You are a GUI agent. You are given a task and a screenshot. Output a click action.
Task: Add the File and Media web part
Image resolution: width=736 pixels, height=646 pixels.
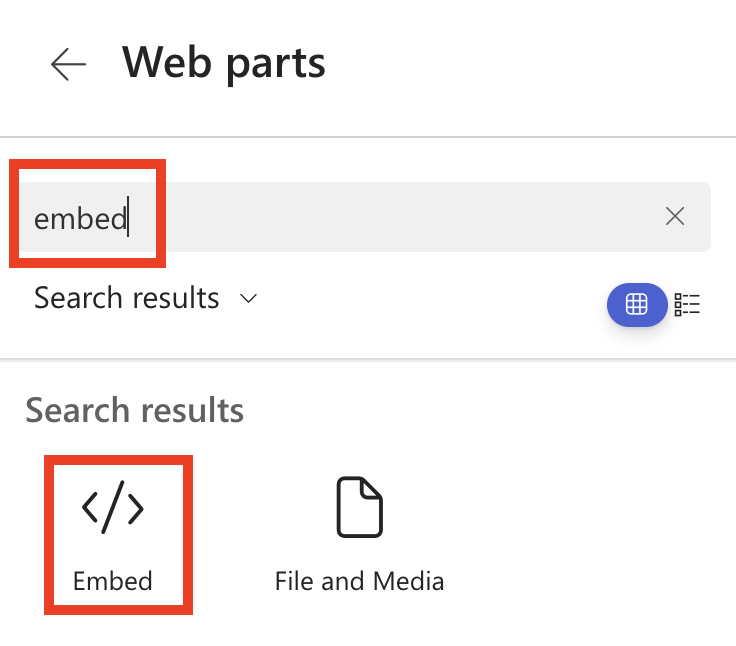[359, 535]
